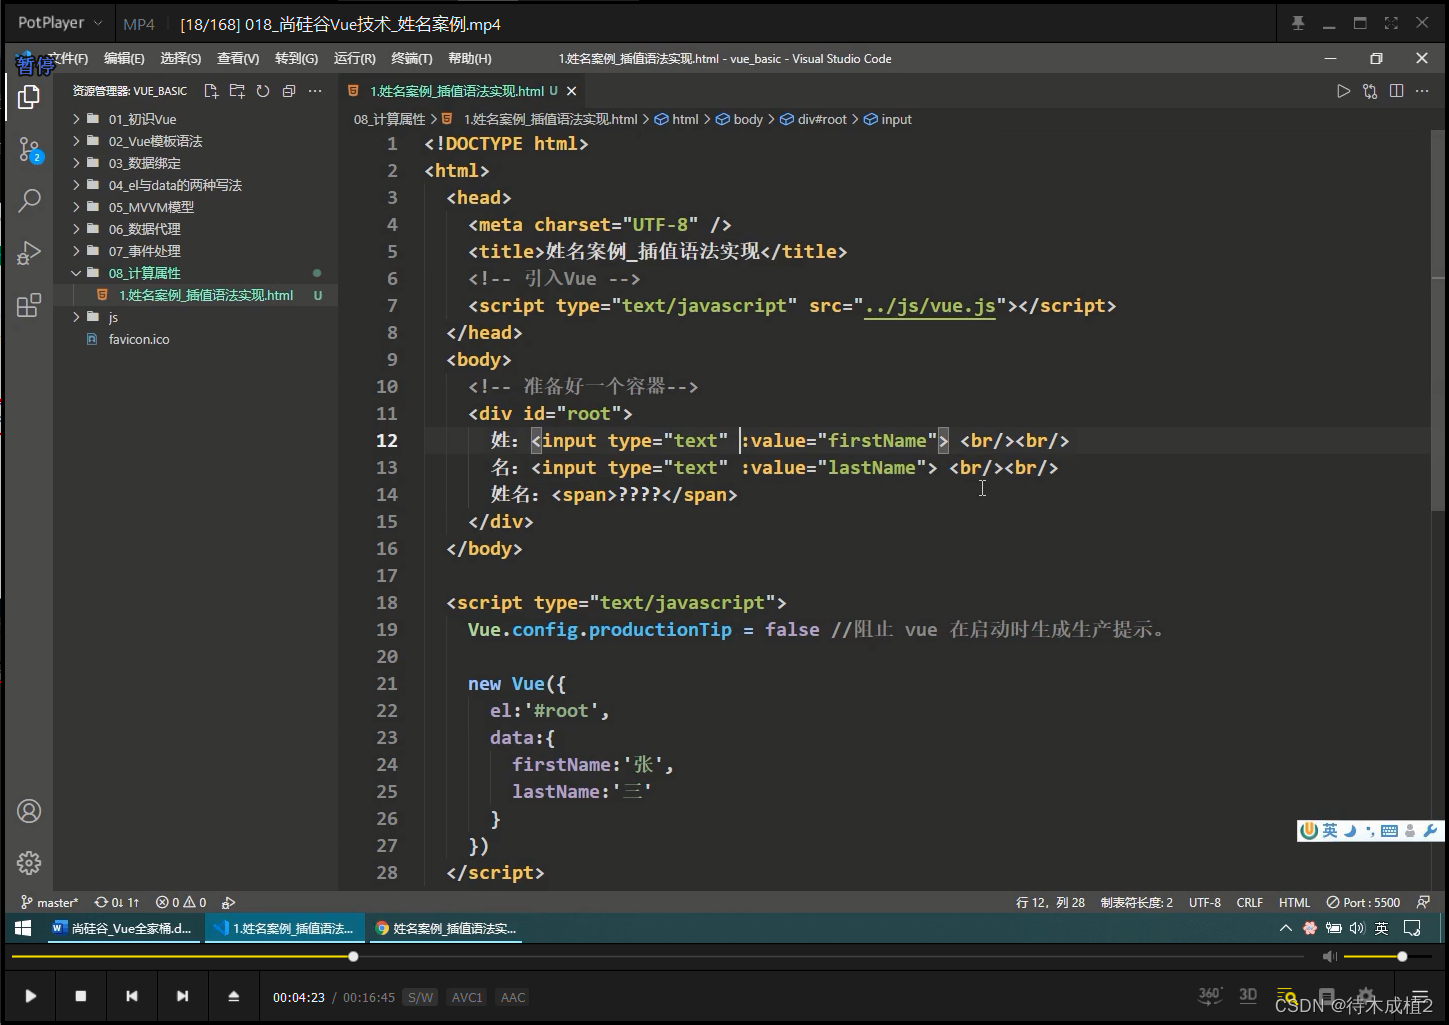Split the editor to the right
The image size is (1449, 1025).
(x=1396, y=91)
